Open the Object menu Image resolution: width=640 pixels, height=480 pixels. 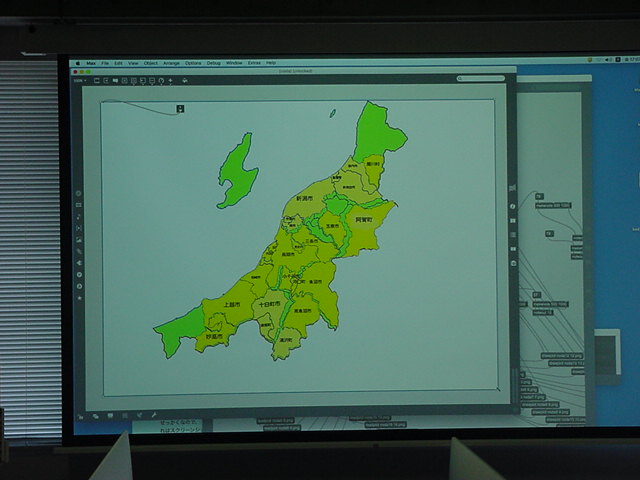click(x=151, y=63)
